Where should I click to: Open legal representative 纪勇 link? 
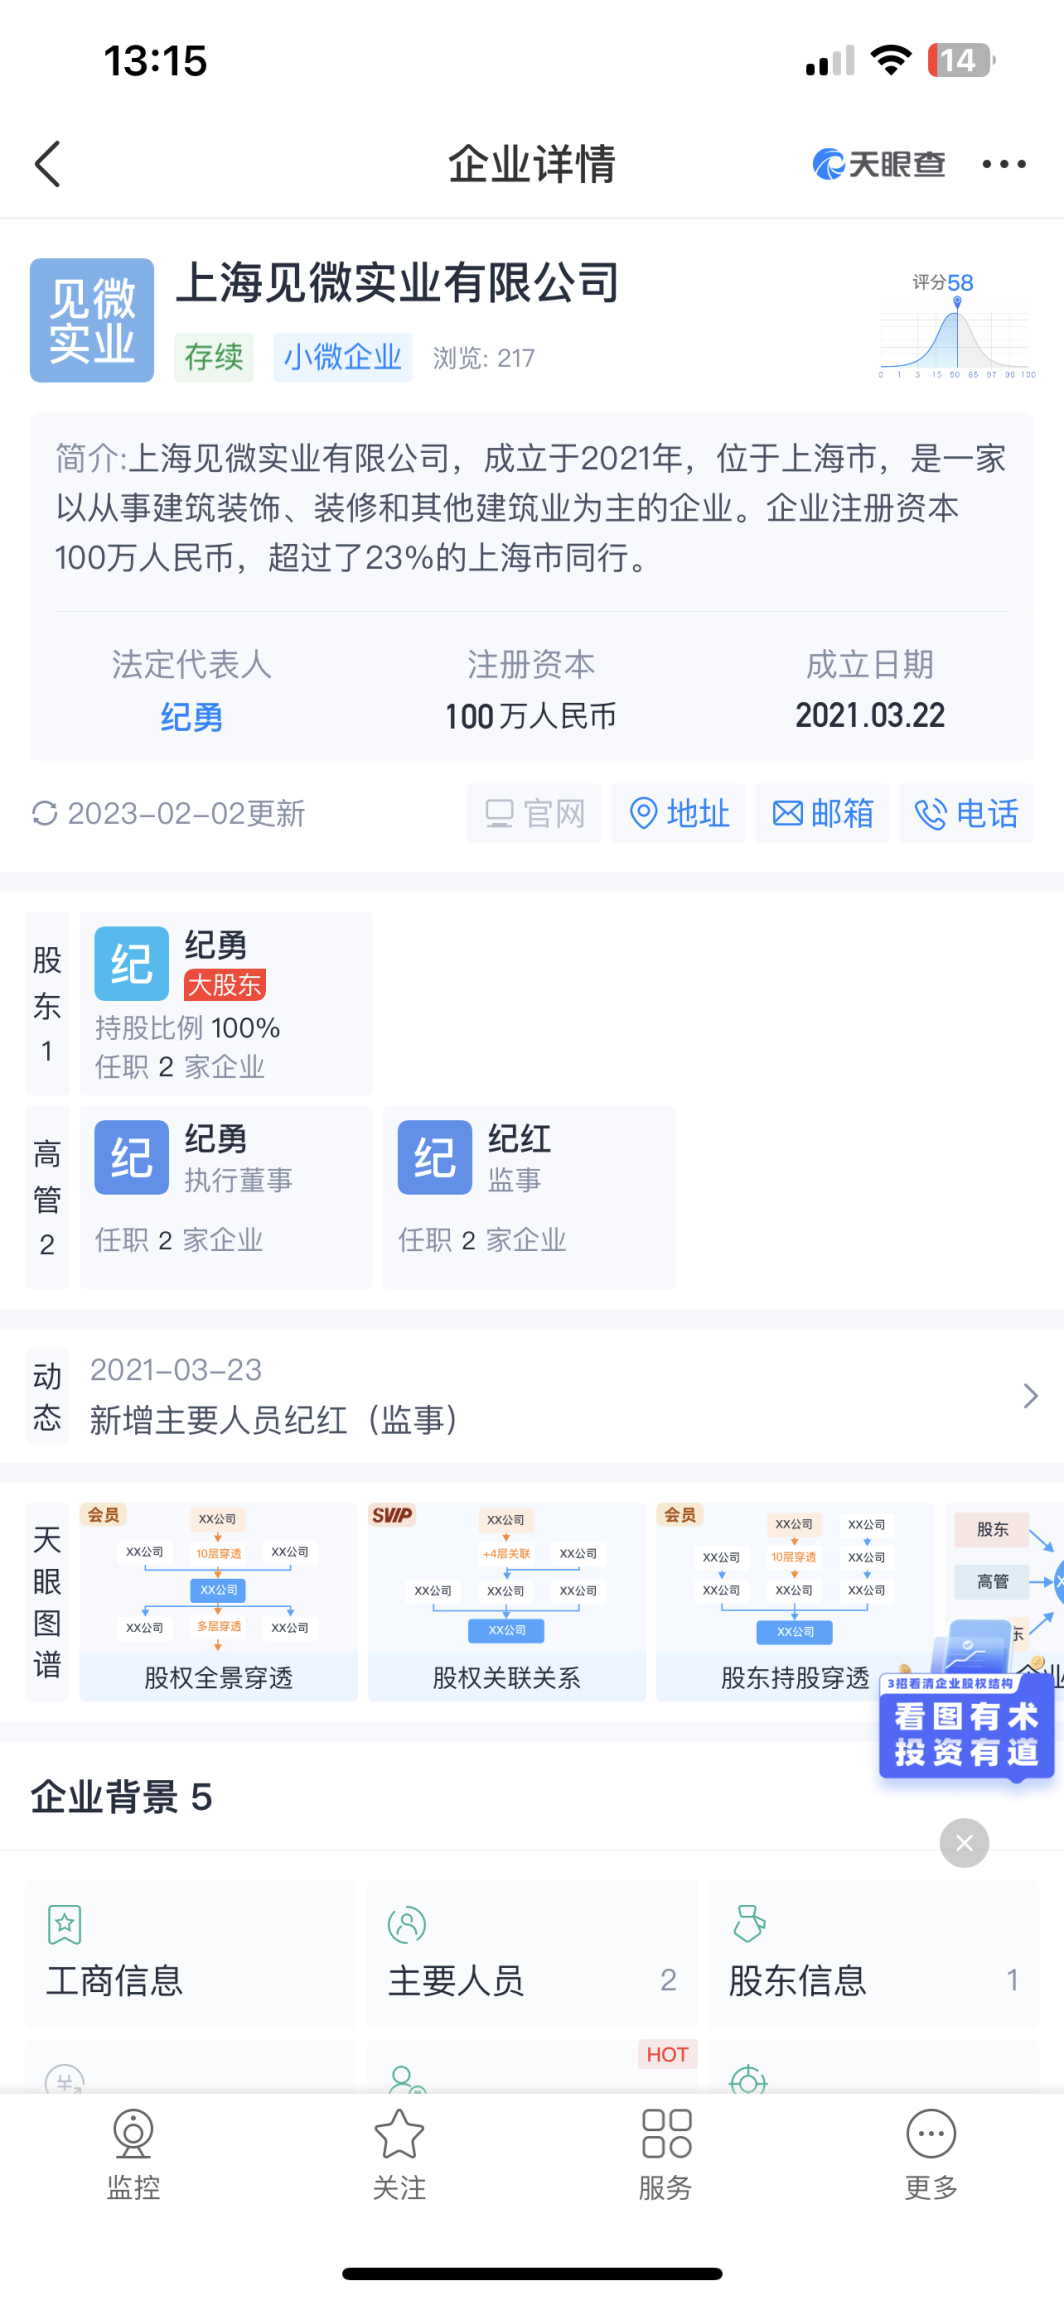click(x=191, y=717)
